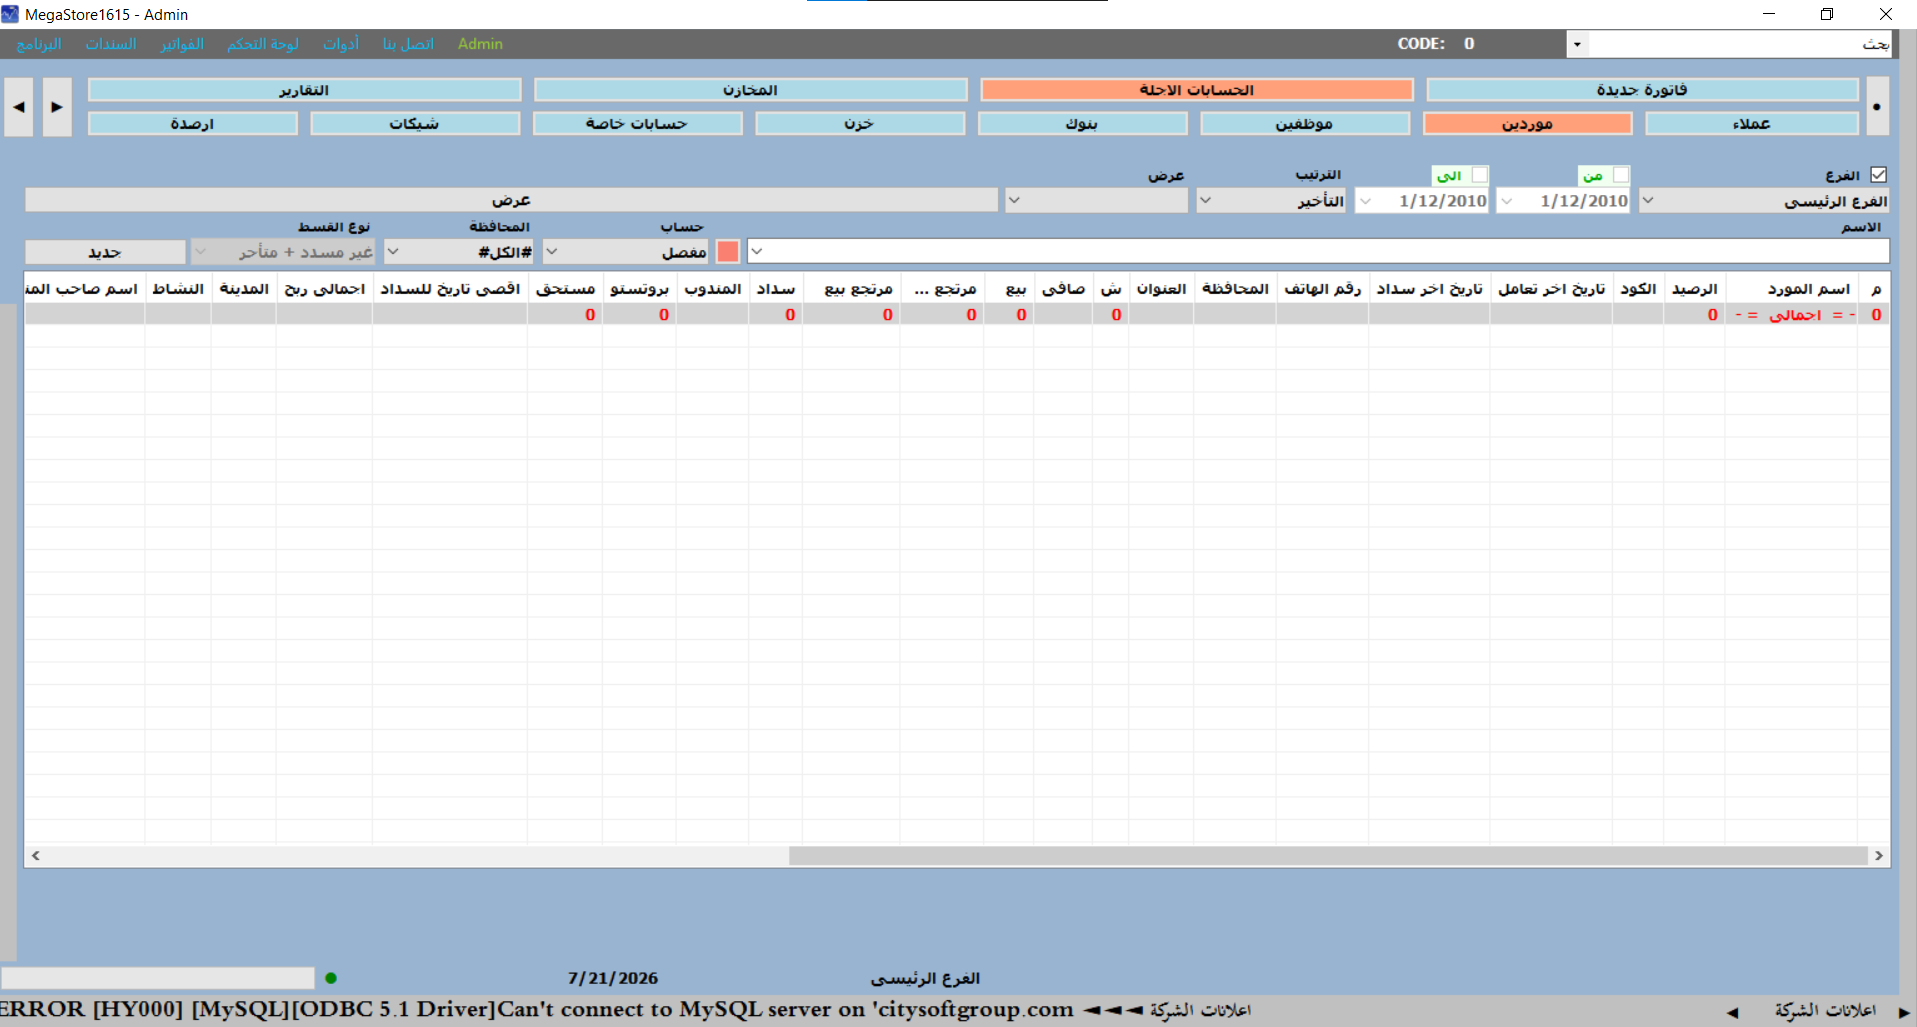Open the السندات menu

coord(111,44)
